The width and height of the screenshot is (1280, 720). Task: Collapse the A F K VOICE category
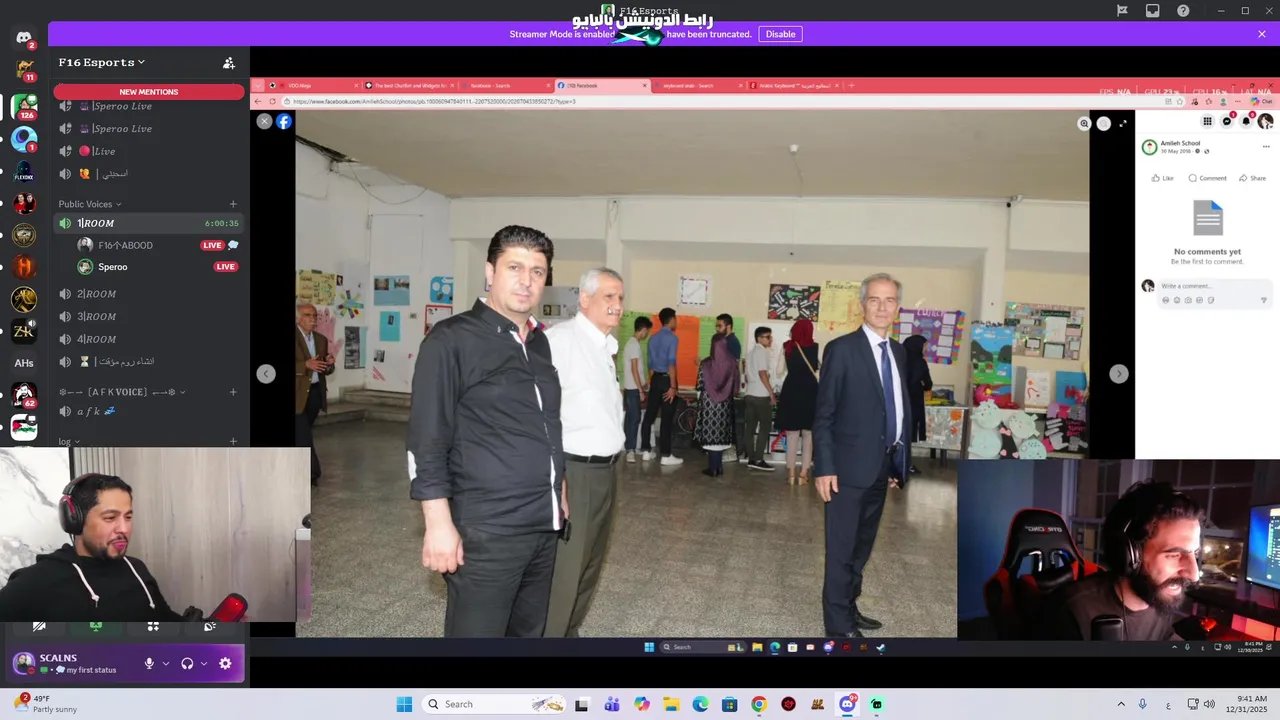click(122, 392)
